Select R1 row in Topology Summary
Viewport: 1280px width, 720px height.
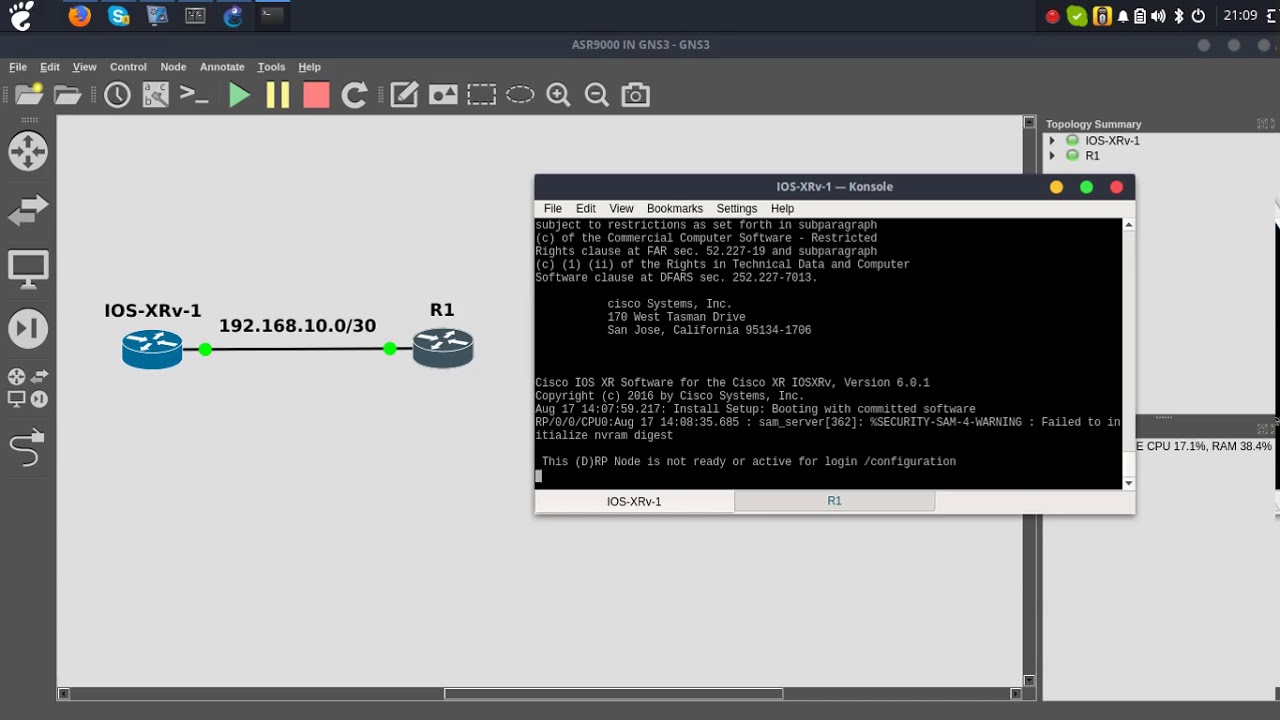click(1092, 156)
